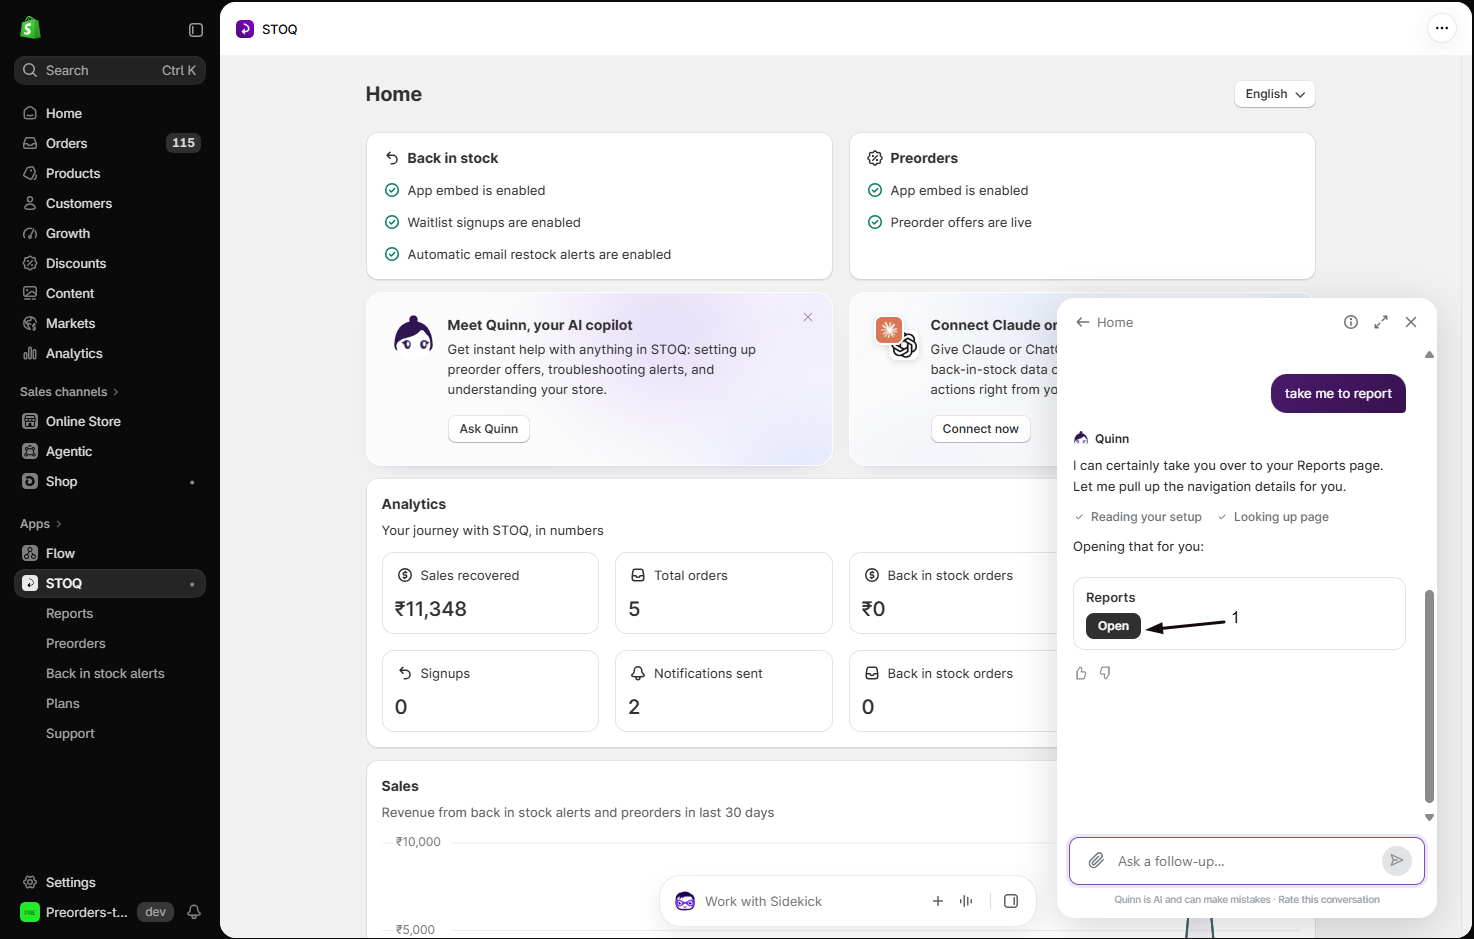
Task: Click the Ask Quinn button
Action: coord(489,429)
